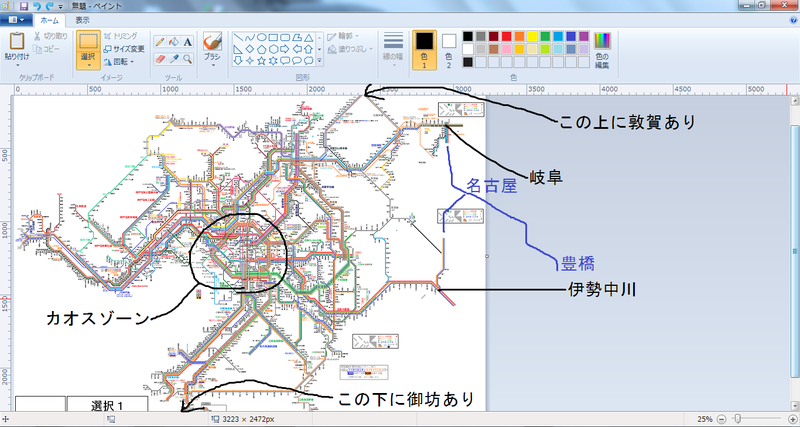Choose the straight Line shape
Image resolution: width=800 pixels, height=427 pixels.
pos(238,38)
